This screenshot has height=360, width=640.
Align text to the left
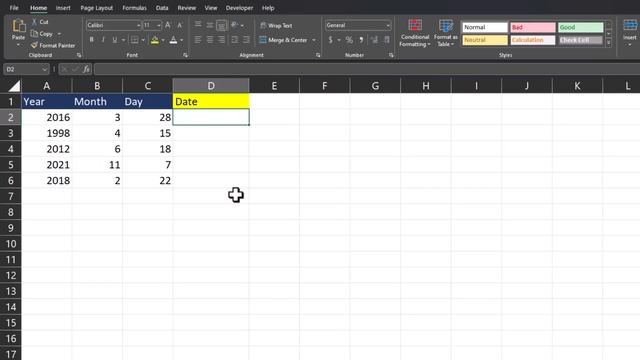[198, 40]
